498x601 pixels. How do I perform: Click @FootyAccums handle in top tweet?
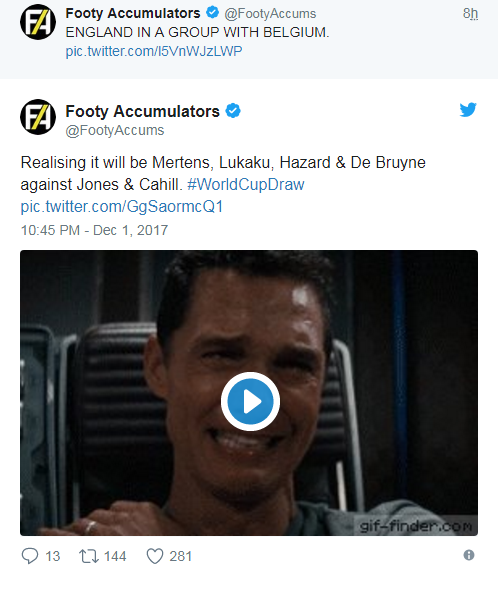point(270,14)
